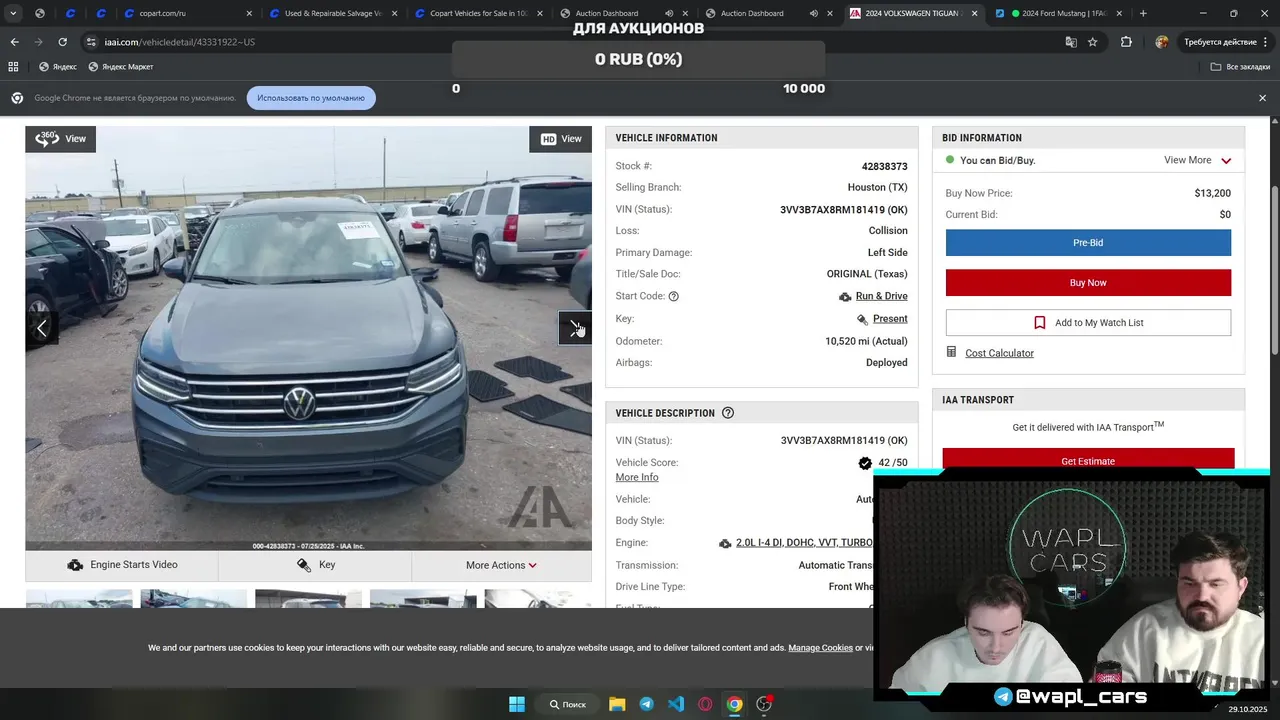
Task: Mute the second Auction Dashboard tab audio
Action: click(813, 14)
